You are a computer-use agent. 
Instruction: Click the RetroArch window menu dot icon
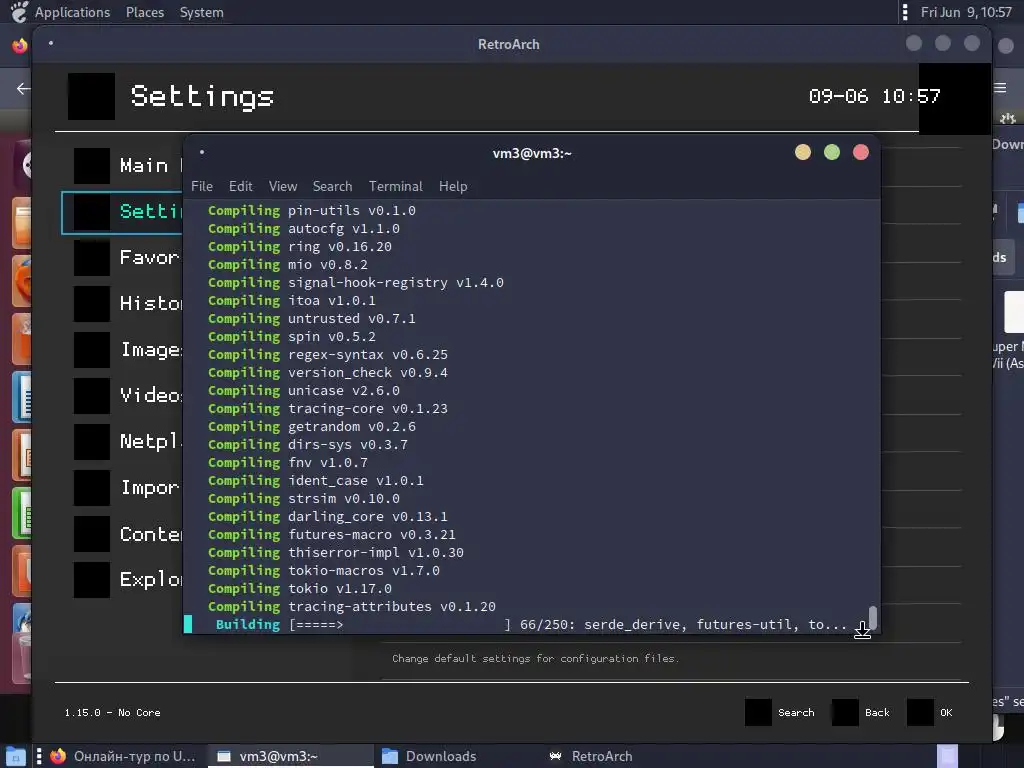[51, 43]
